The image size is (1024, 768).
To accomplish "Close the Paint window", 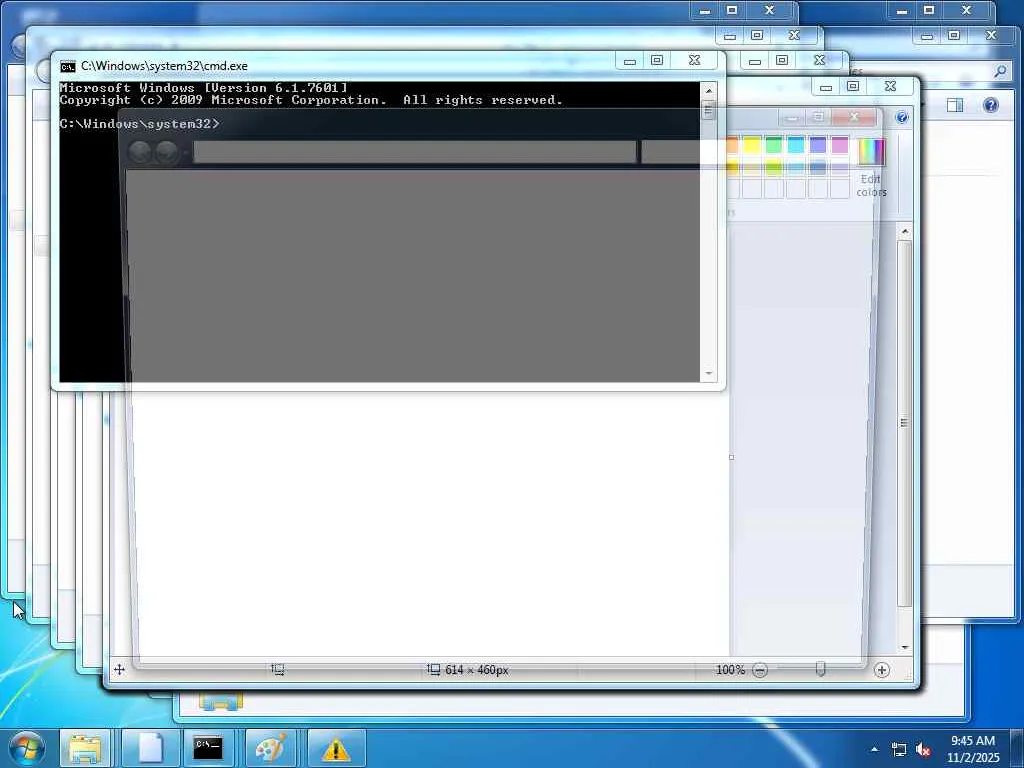I will coord(890,86).
